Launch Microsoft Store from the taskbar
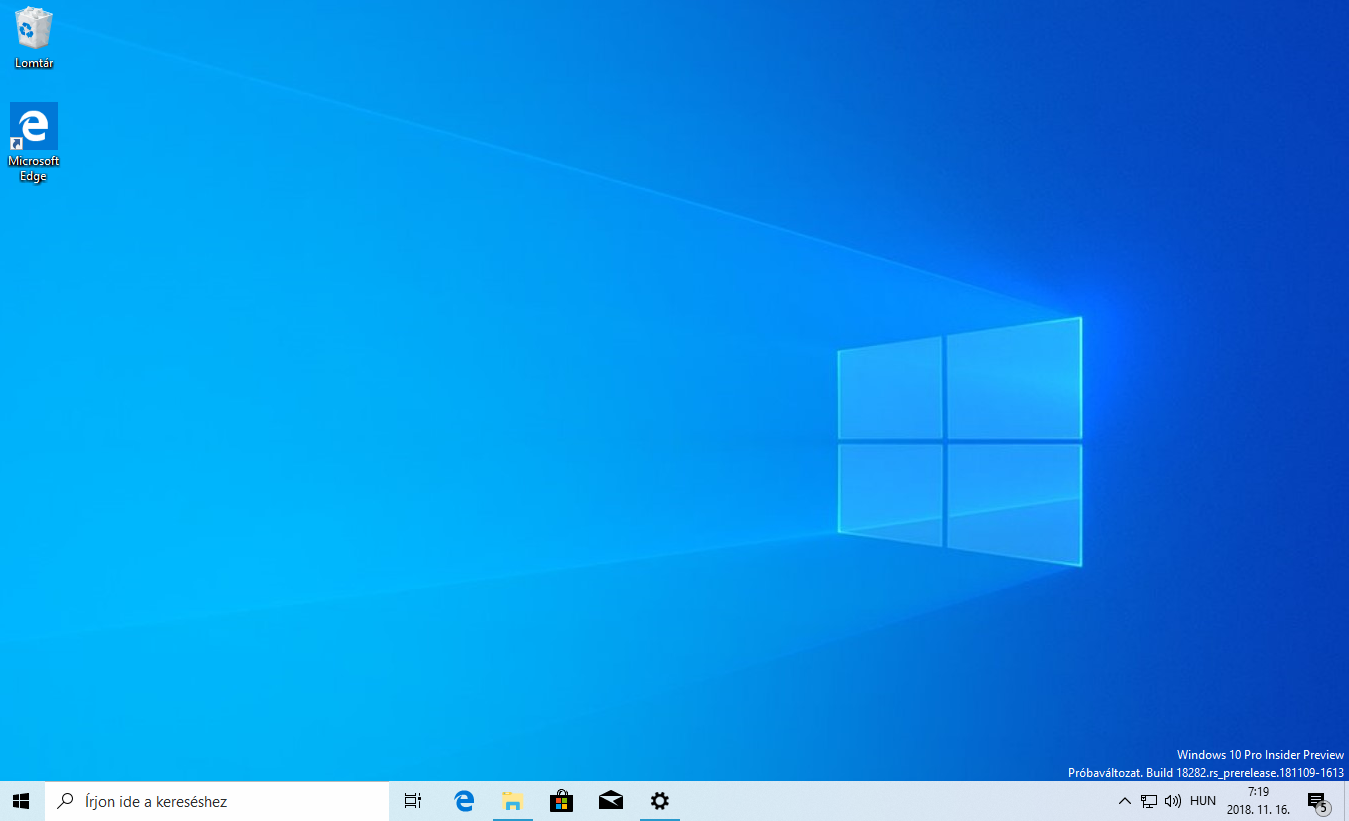The width and height of the screenshot is (1349, 821). point(561,801)
